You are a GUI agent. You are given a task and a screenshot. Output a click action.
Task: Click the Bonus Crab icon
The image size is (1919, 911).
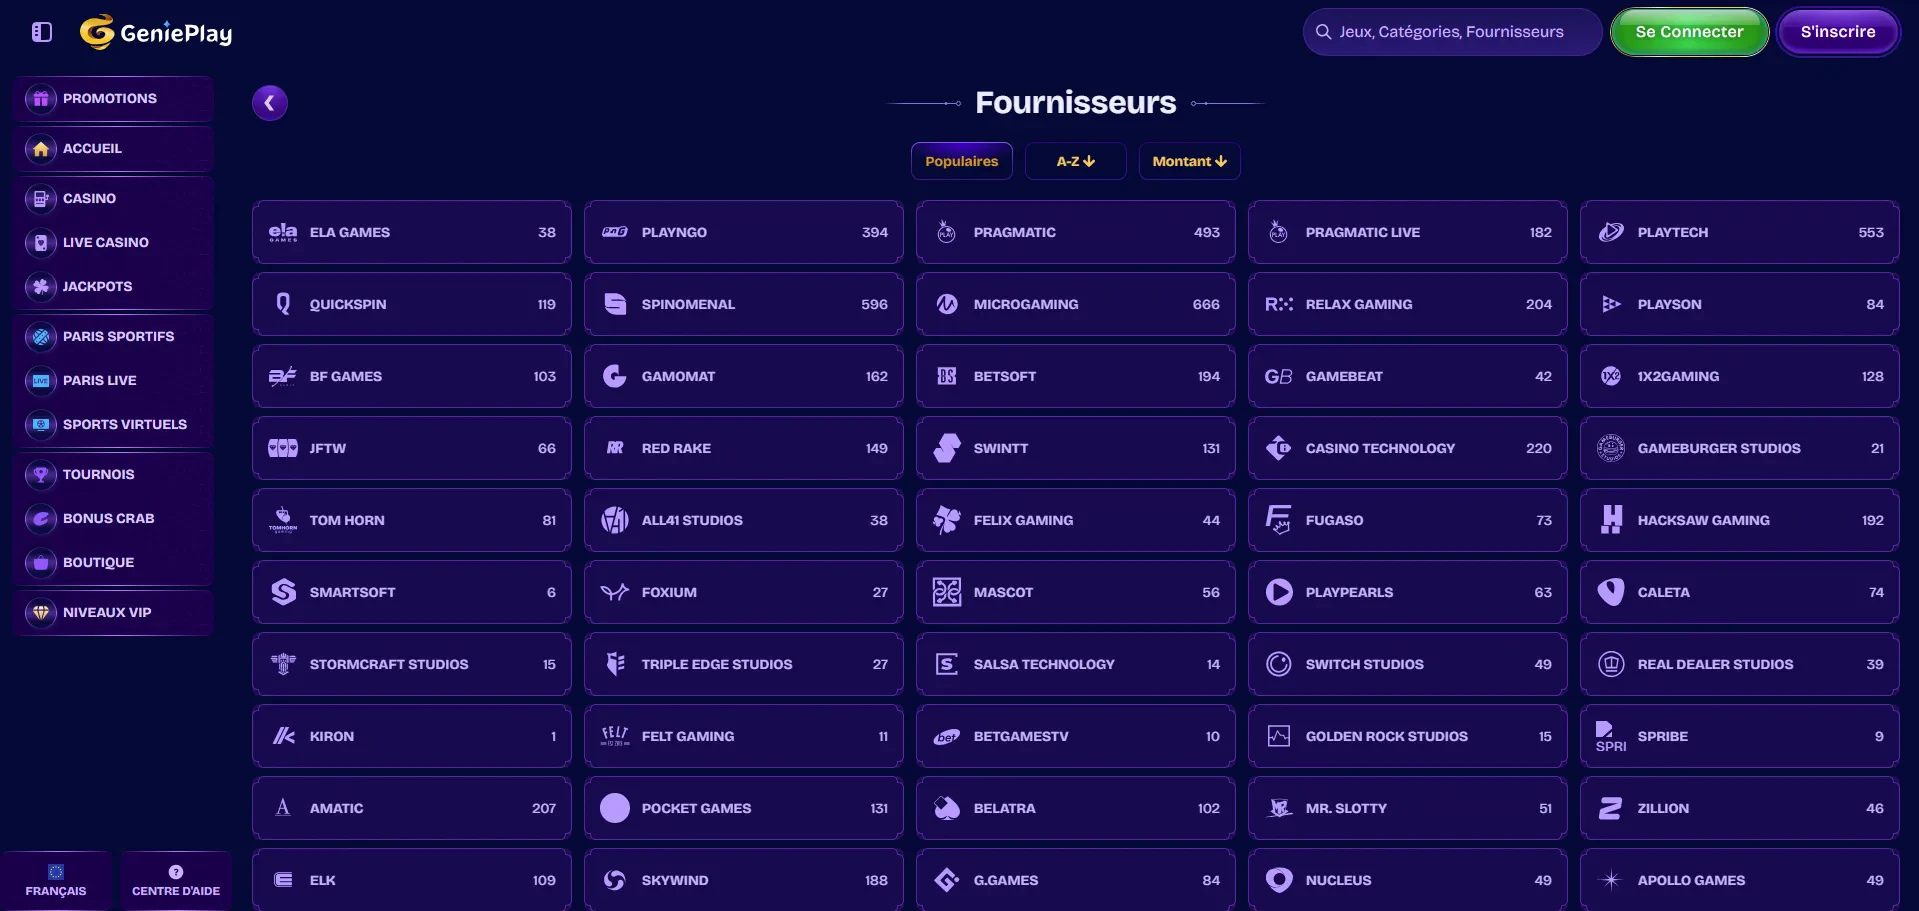[x=41, y=518]
